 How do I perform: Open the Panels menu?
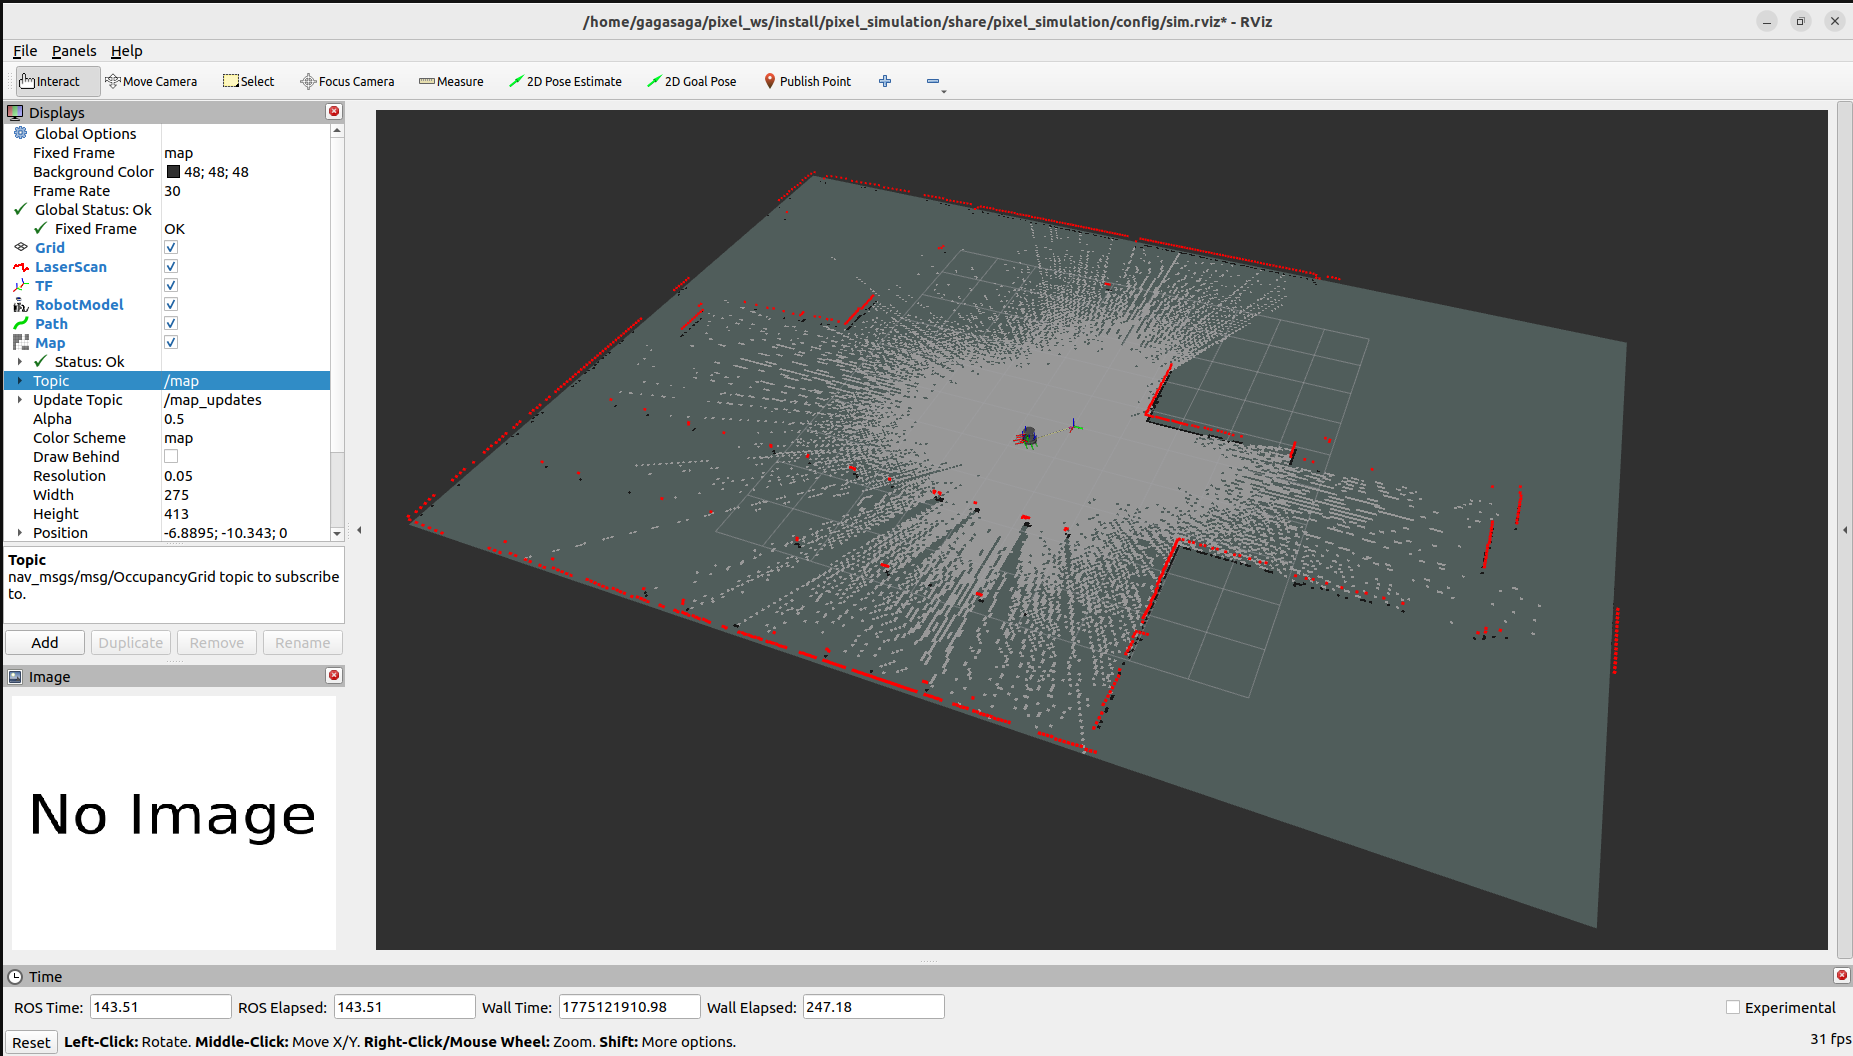[74, 51]
